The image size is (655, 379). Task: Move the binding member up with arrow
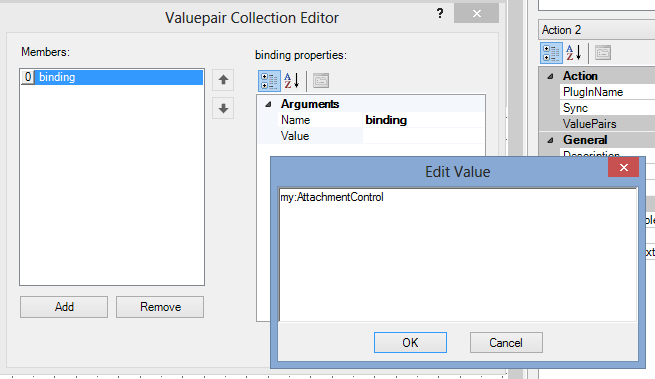[x=223, y=80]
